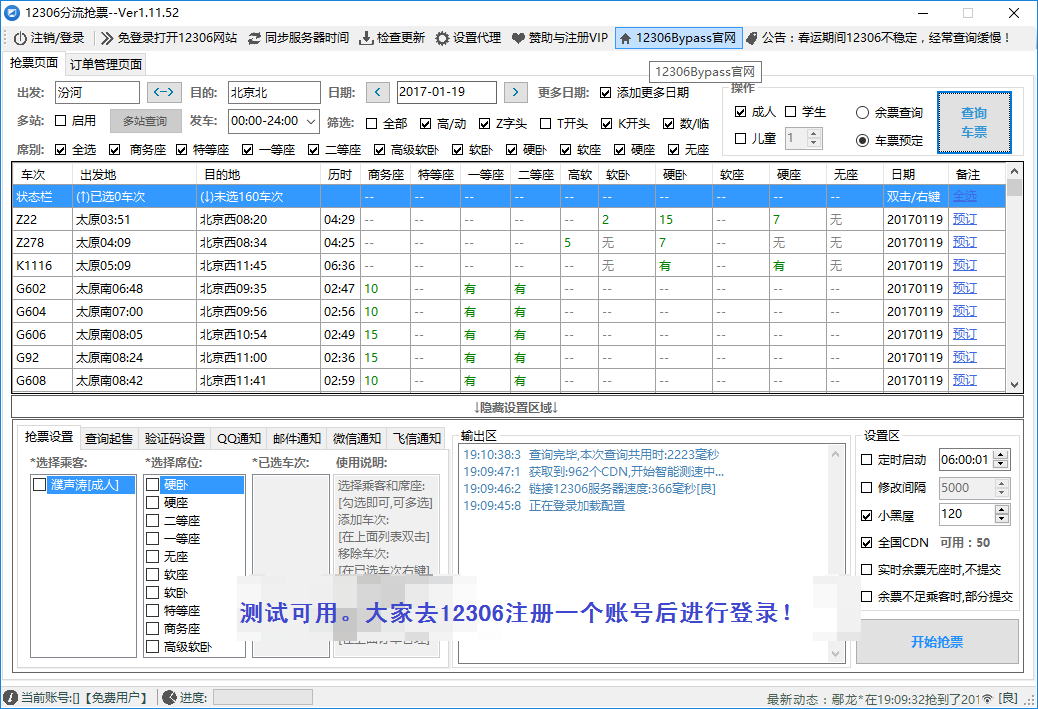
Task: Open the 验证码设置 tab
Action: [175, 438]
